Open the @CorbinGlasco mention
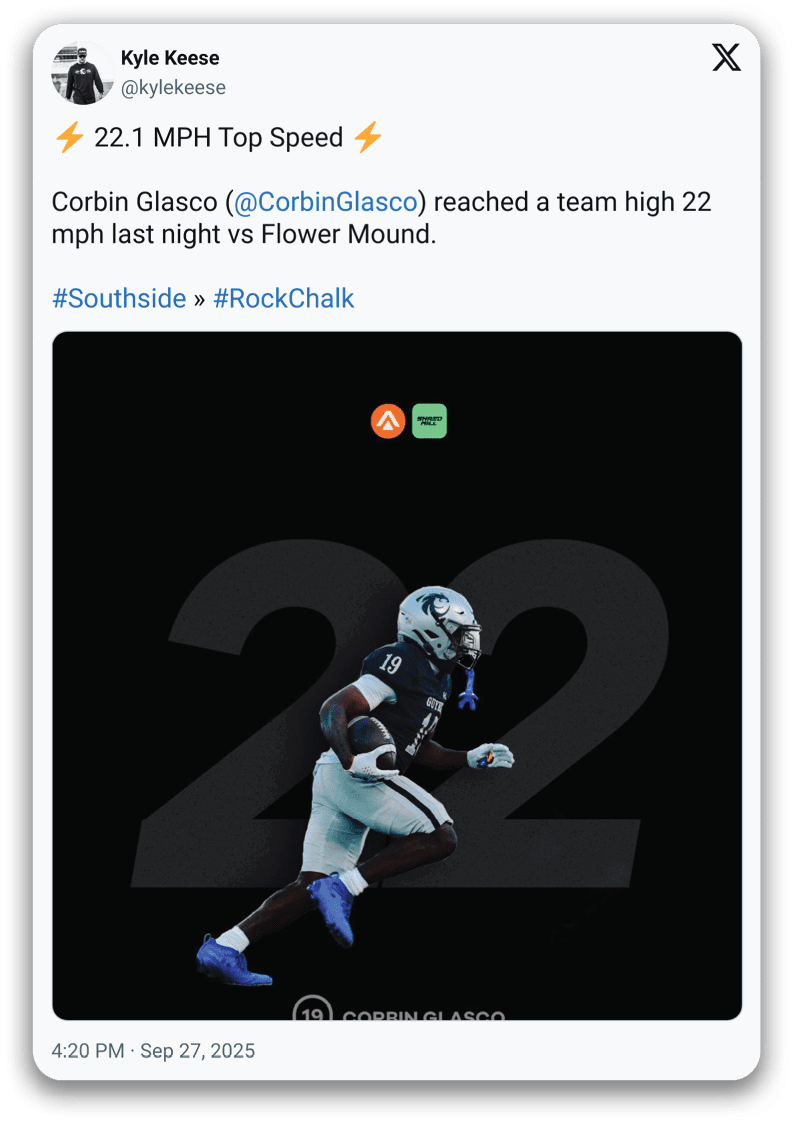This screenshot has width=793, height=1122. pos(326,202)
